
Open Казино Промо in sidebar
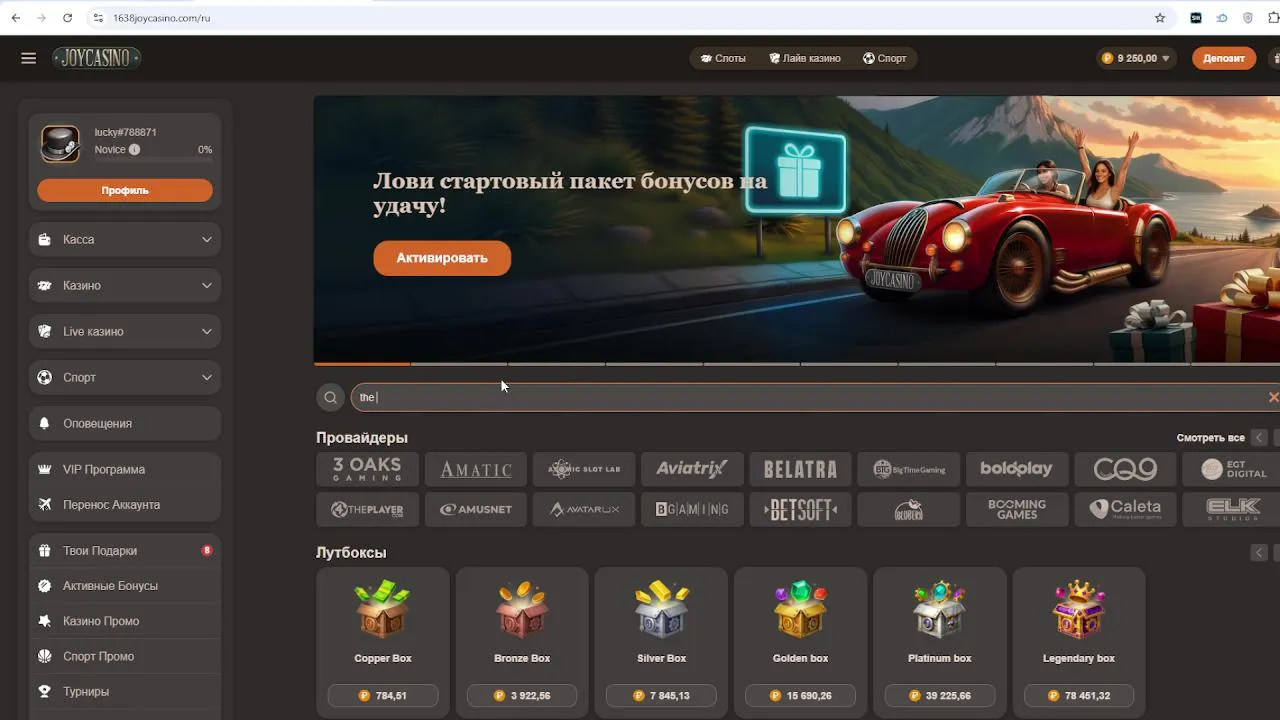(x=125, y=621)
